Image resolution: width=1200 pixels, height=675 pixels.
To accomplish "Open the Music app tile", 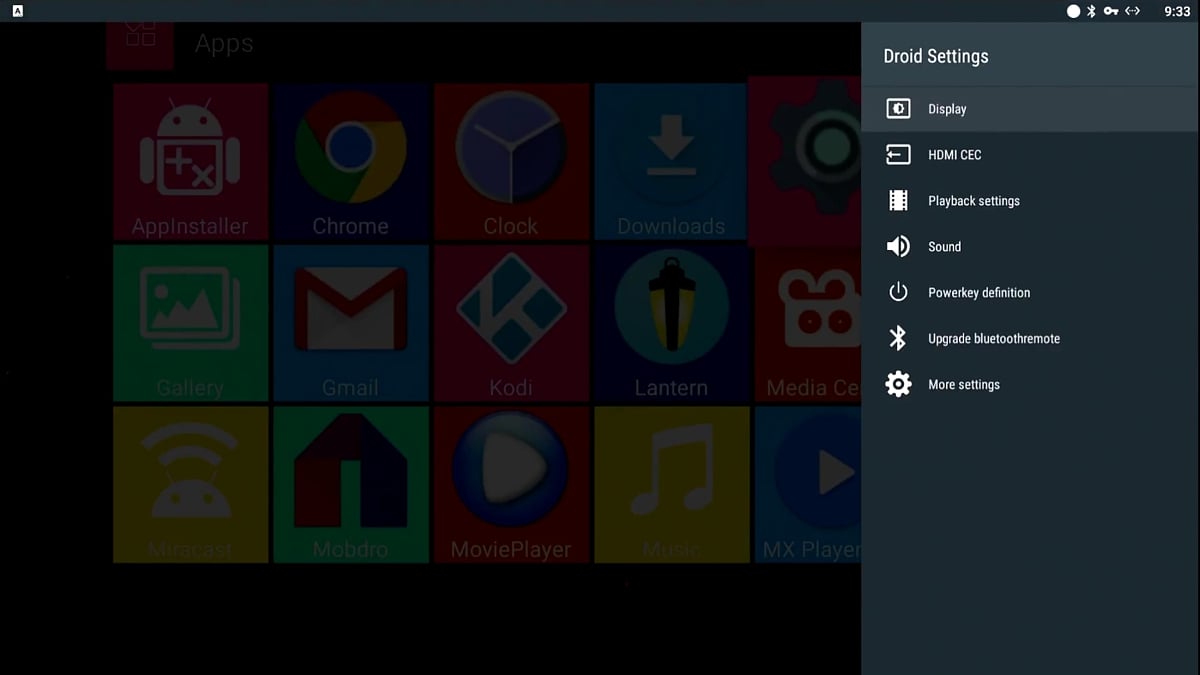I will (x=671, y=484).
